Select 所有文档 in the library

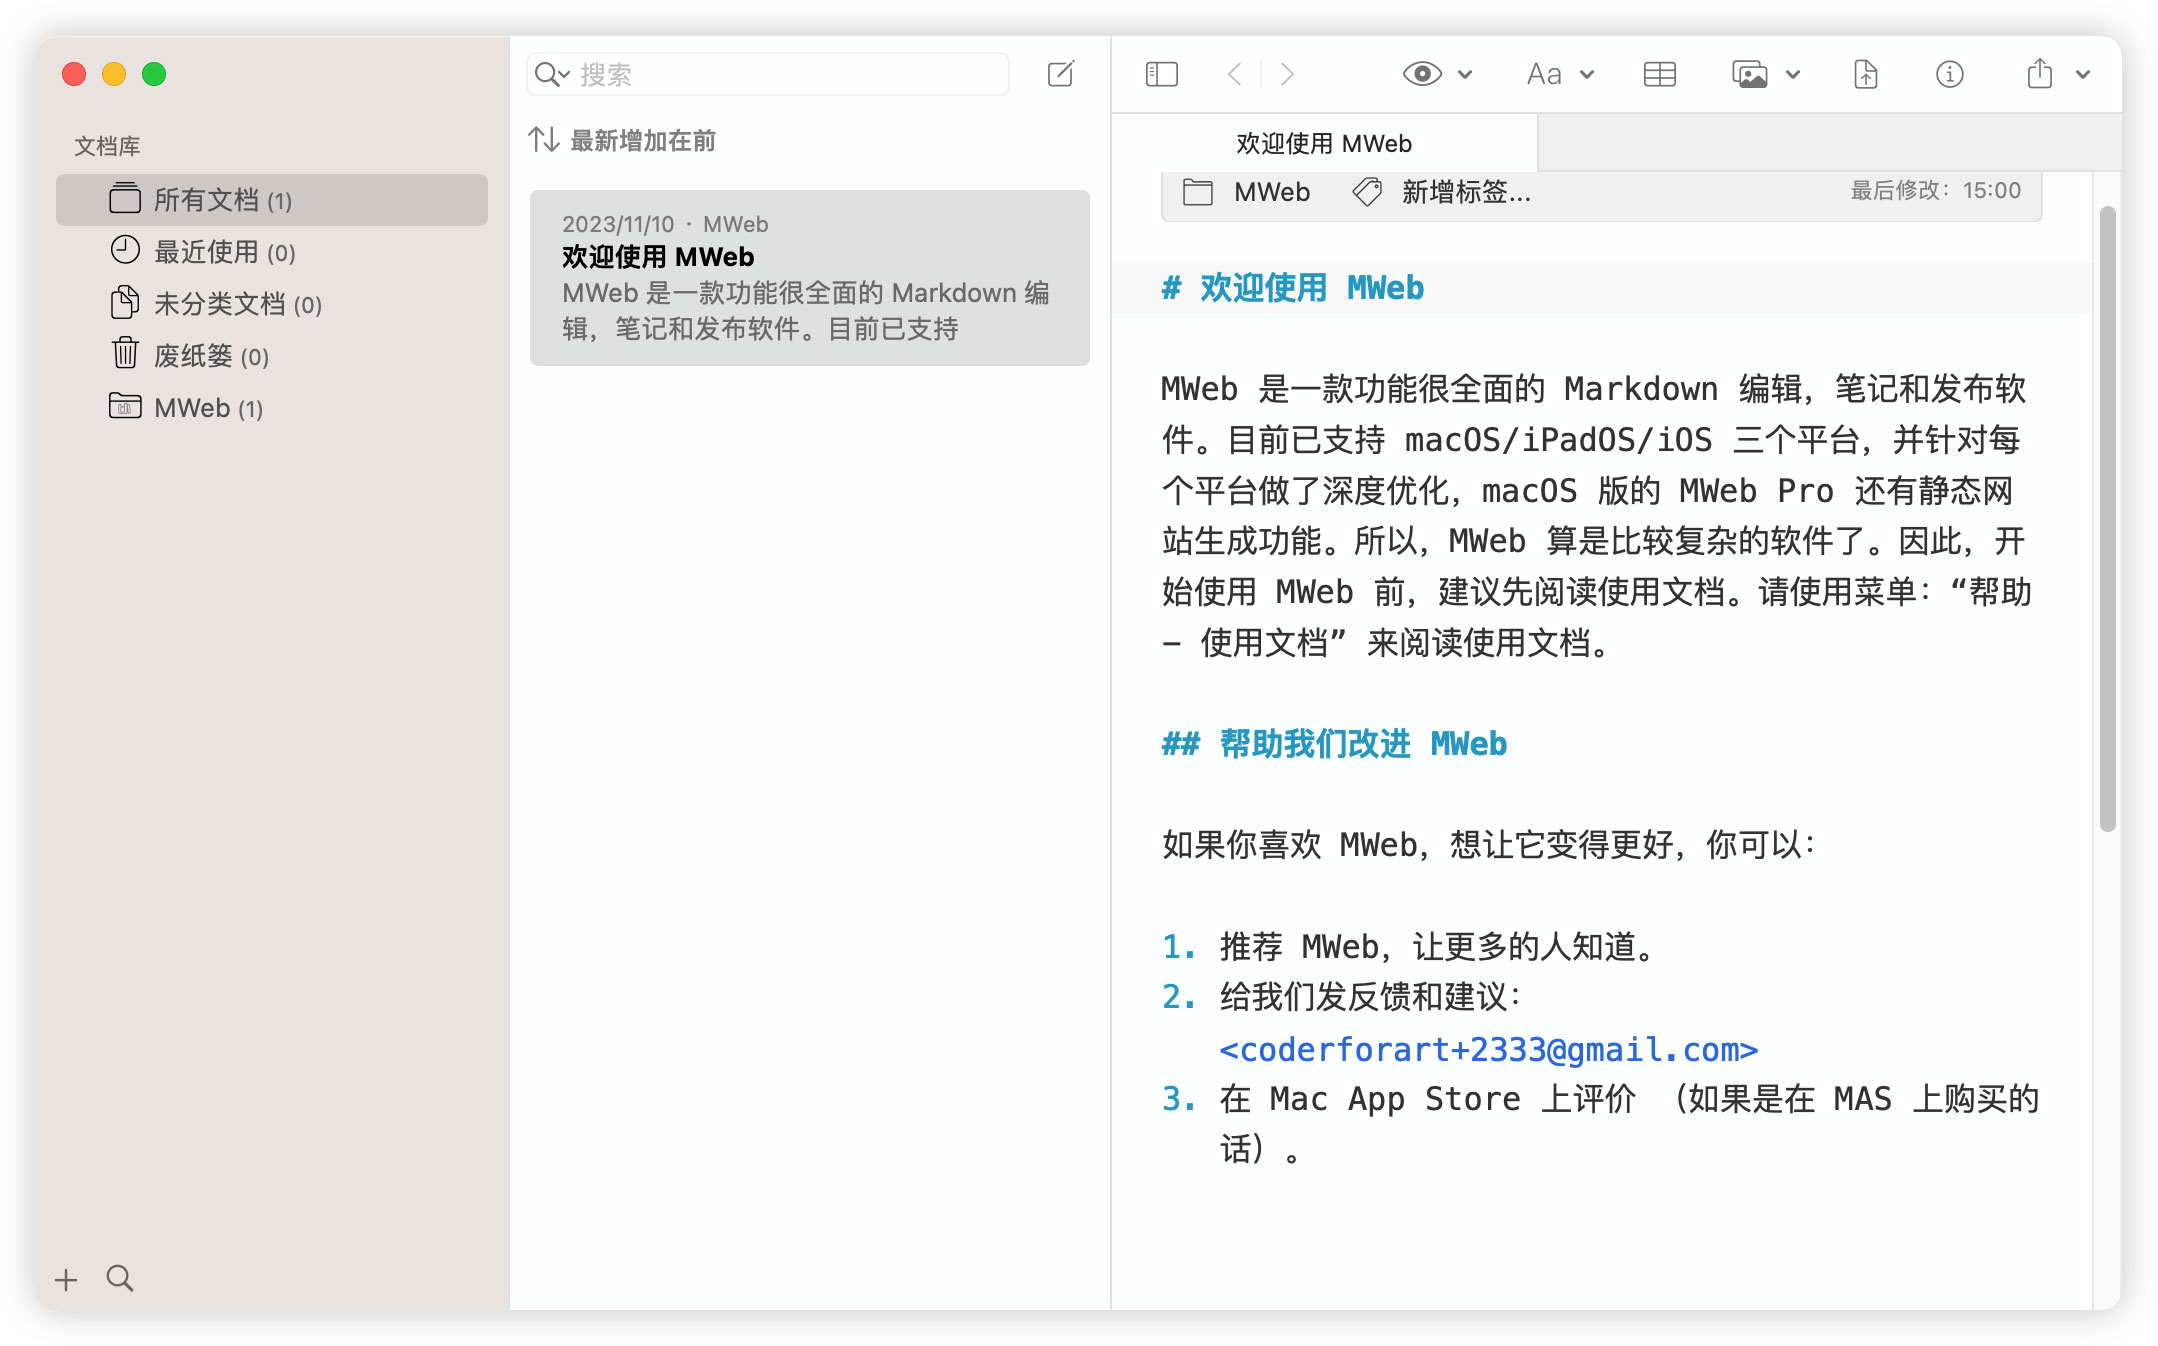(272, 200)
